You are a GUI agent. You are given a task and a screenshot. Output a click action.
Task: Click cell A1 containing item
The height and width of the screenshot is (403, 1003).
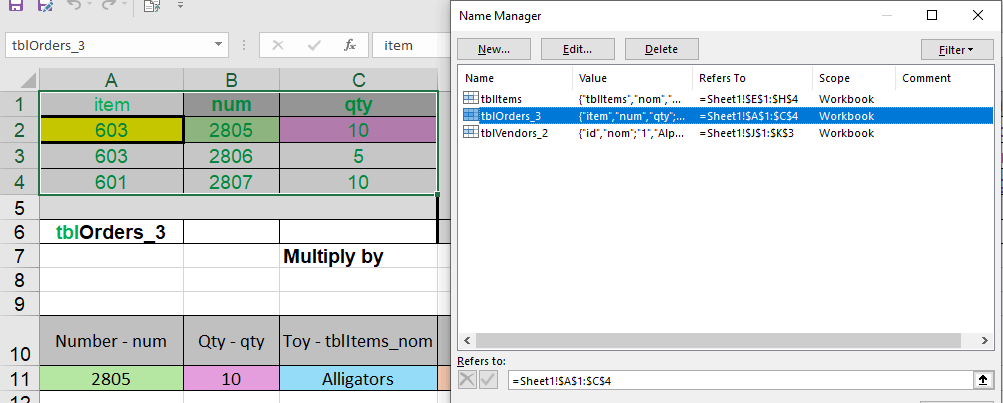click(x=112, y=105)
